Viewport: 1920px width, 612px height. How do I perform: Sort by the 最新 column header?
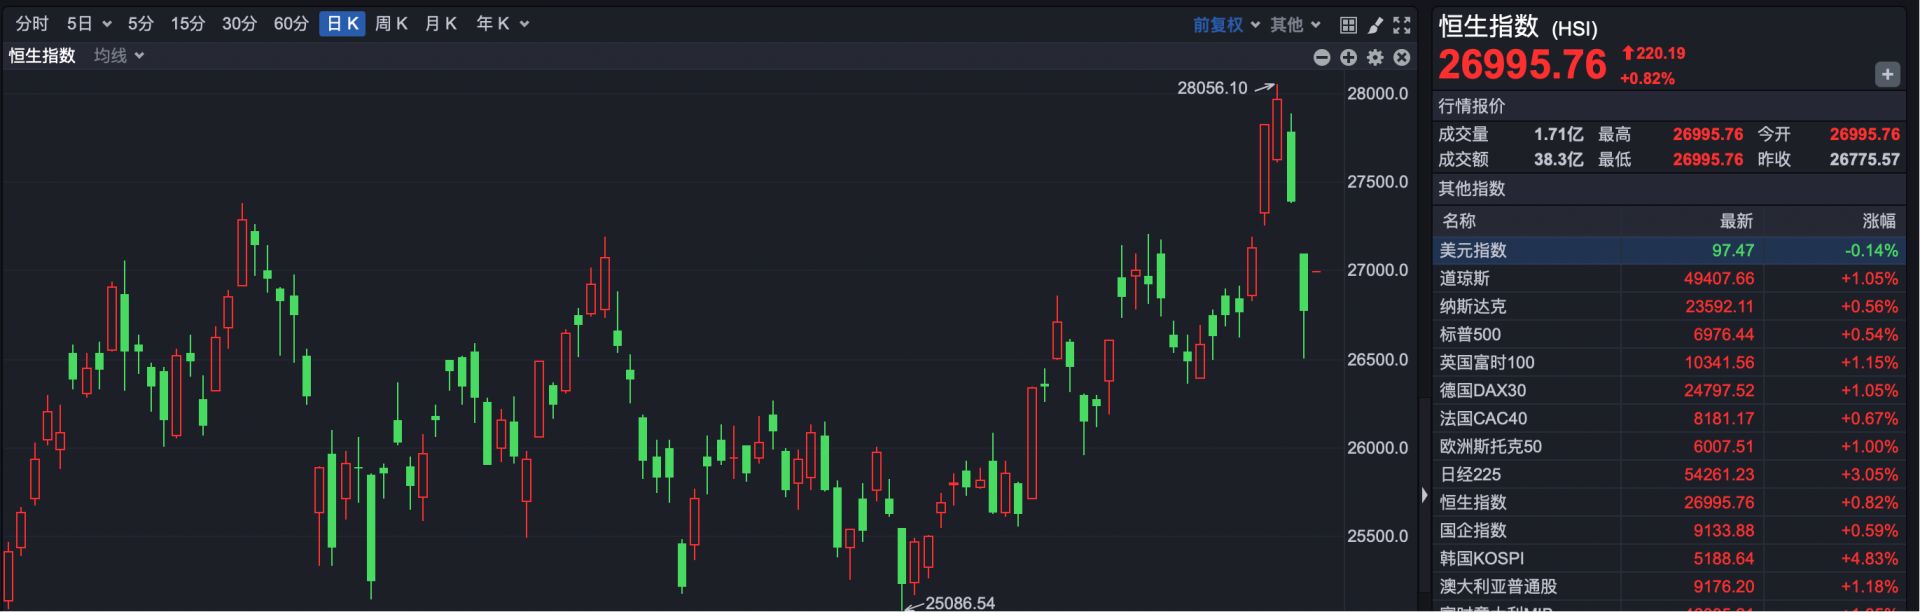(1736, 221)
